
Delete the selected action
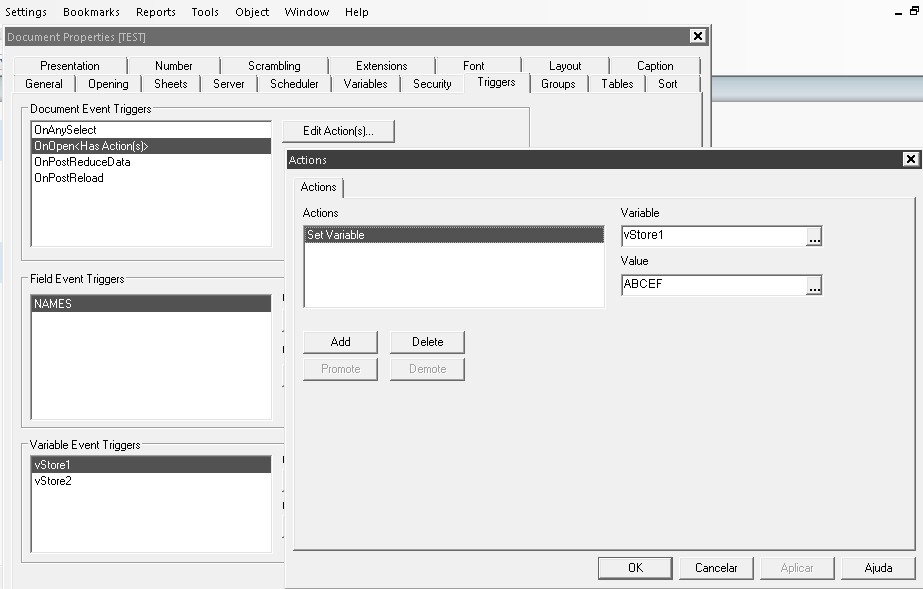[427, 342]
